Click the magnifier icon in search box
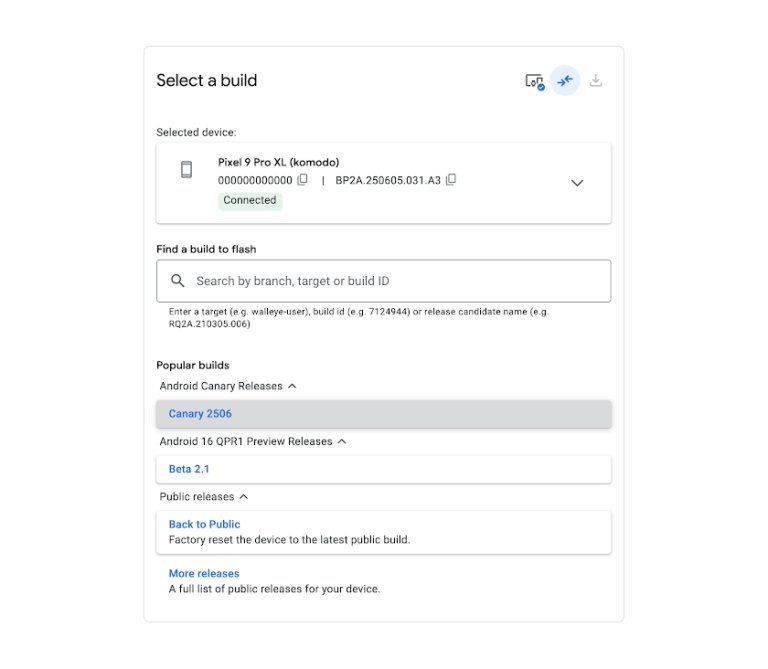This screenshot has width=768, height=669. click(x=178, y=281)
